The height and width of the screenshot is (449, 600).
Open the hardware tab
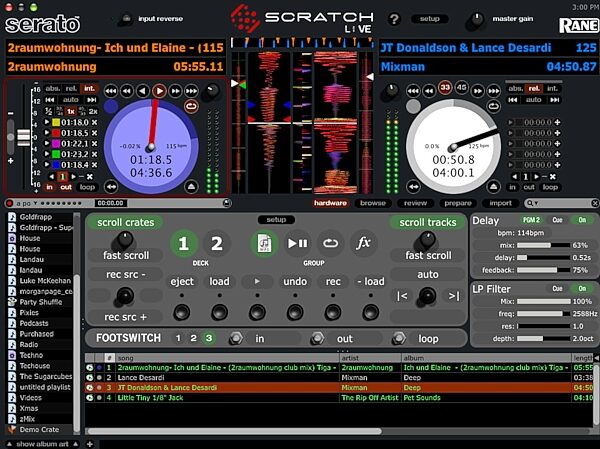[x=330, y=203]
